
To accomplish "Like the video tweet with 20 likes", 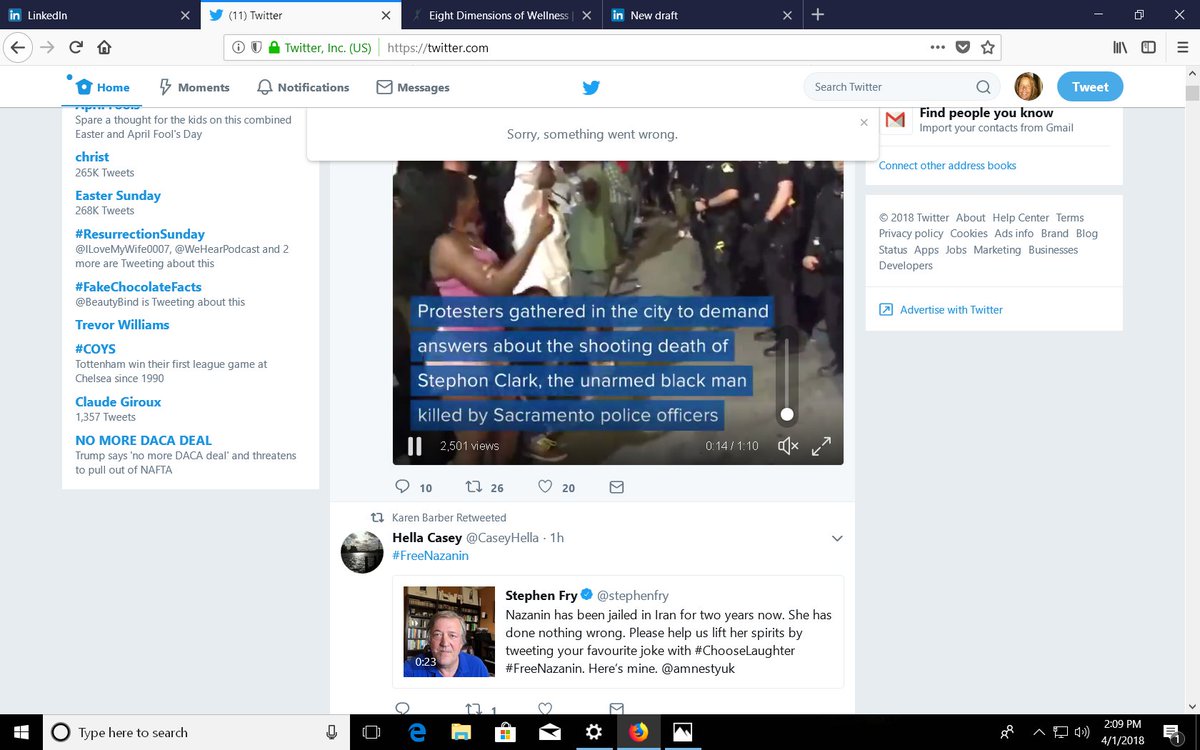I will pyautogui.click(x=545, y=487).
